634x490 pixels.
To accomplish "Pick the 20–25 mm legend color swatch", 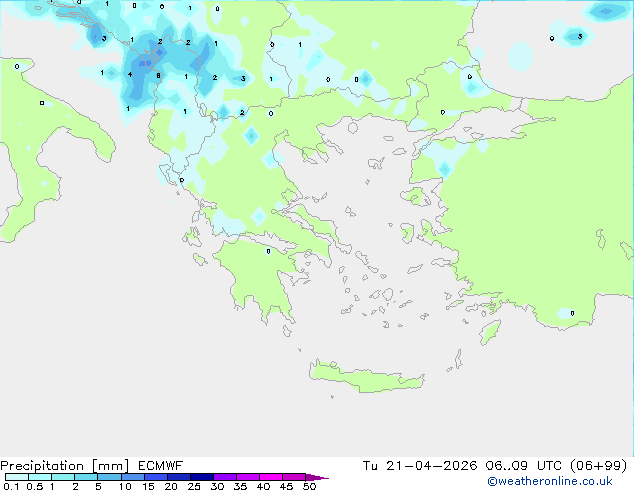I will (x=179, y=477).
